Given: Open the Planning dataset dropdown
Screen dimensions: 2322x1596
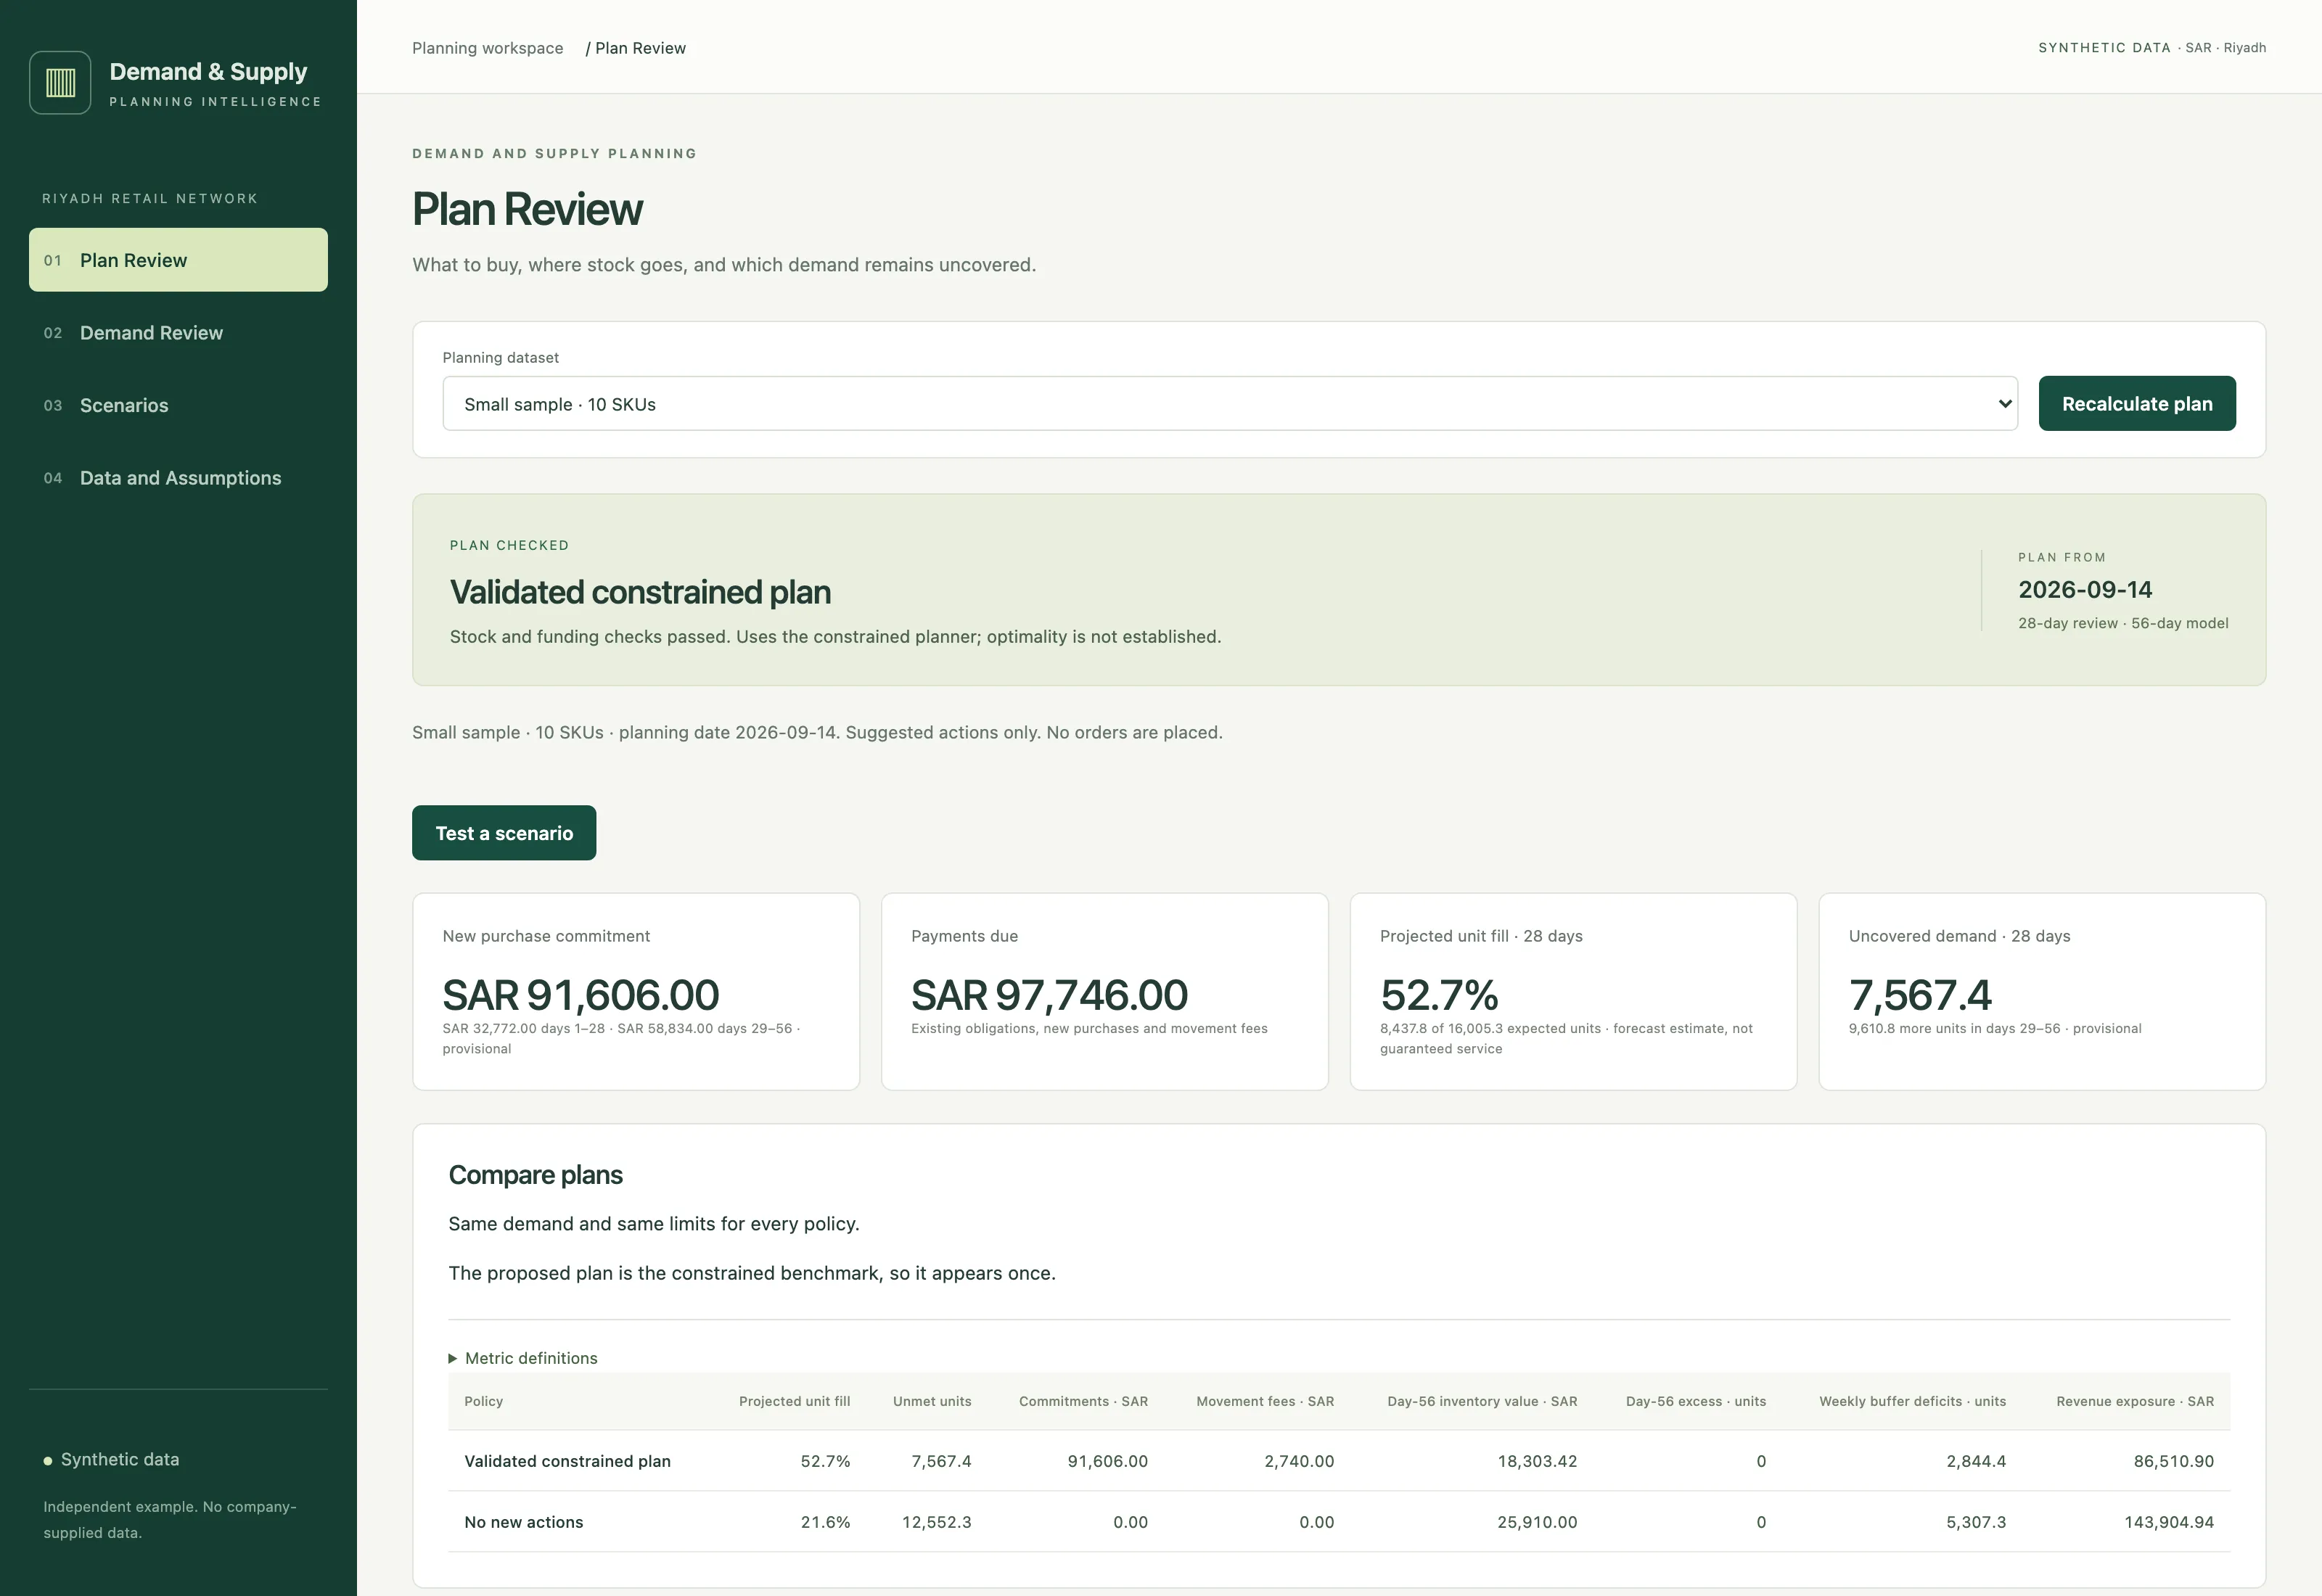Looking at the screenshot, I should click(1230, 404).
